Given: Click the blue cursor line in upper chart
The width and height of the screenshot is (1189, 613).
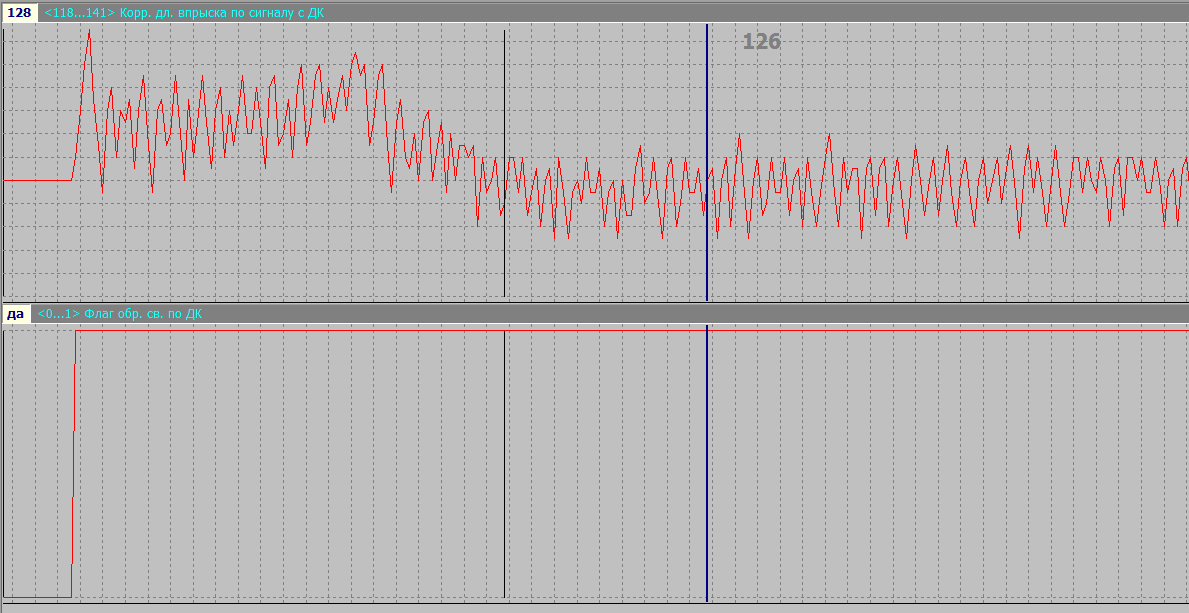Looking at the screenshot, I should point(707,100).
